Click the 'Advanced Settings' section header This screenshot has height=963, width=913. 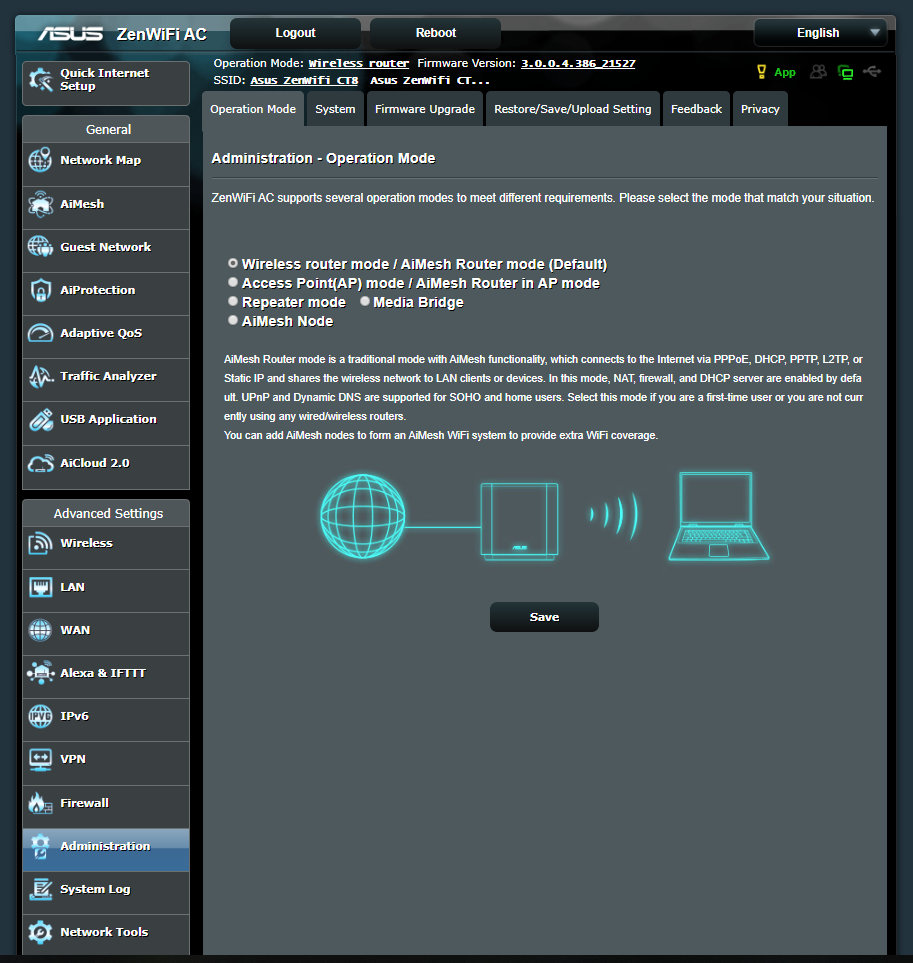click(x=108, y=513)
